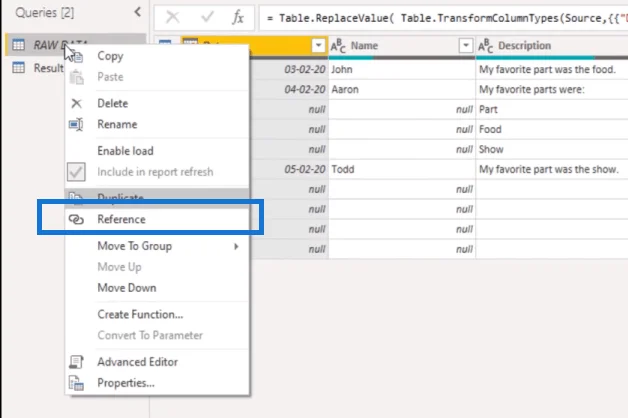Click inside the formula bar text

(x=443, y=18)
